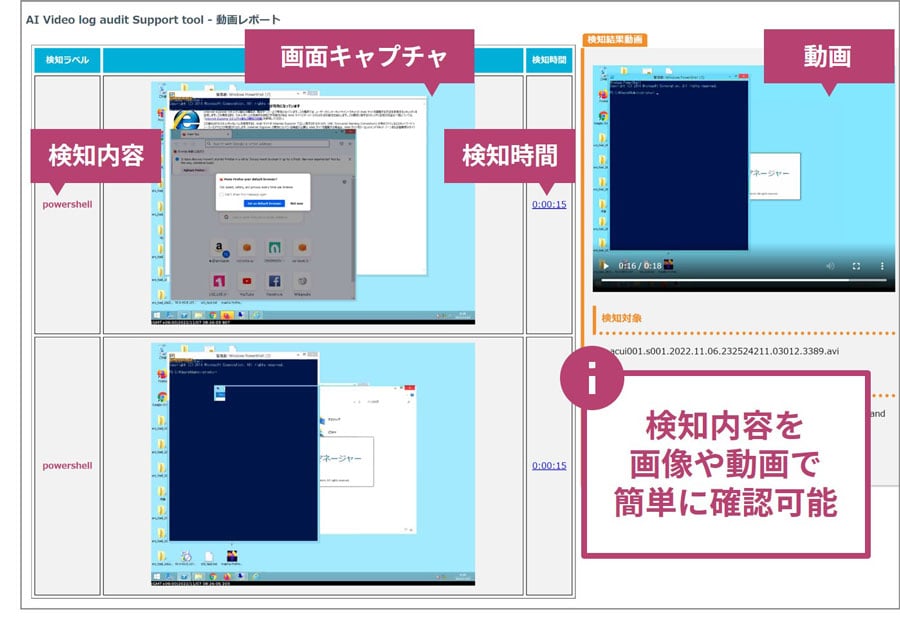
Task: Enter fullscreen mode on the video player
Action: (856, 266)
